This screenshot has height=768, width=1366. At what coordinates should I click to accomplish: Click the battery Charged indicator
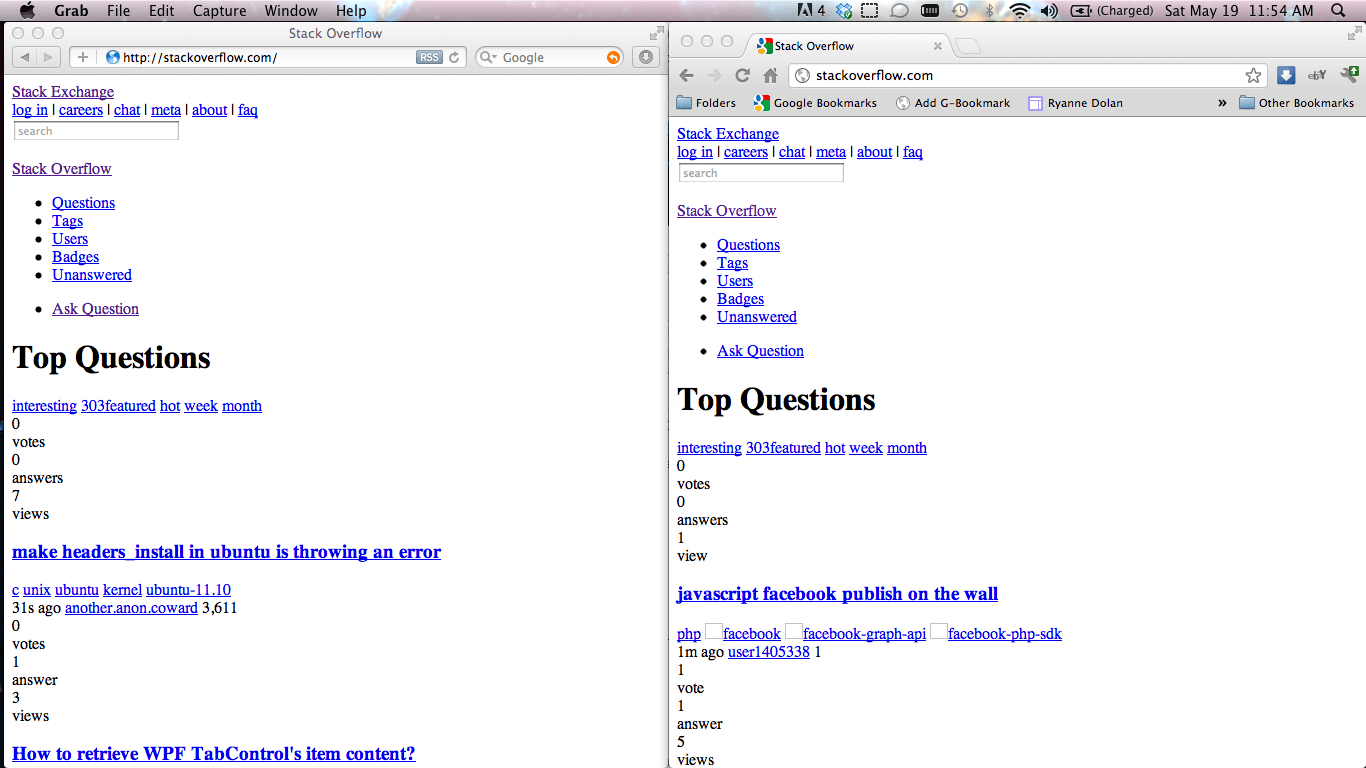pyautogui.click(x=1111, y=11)
